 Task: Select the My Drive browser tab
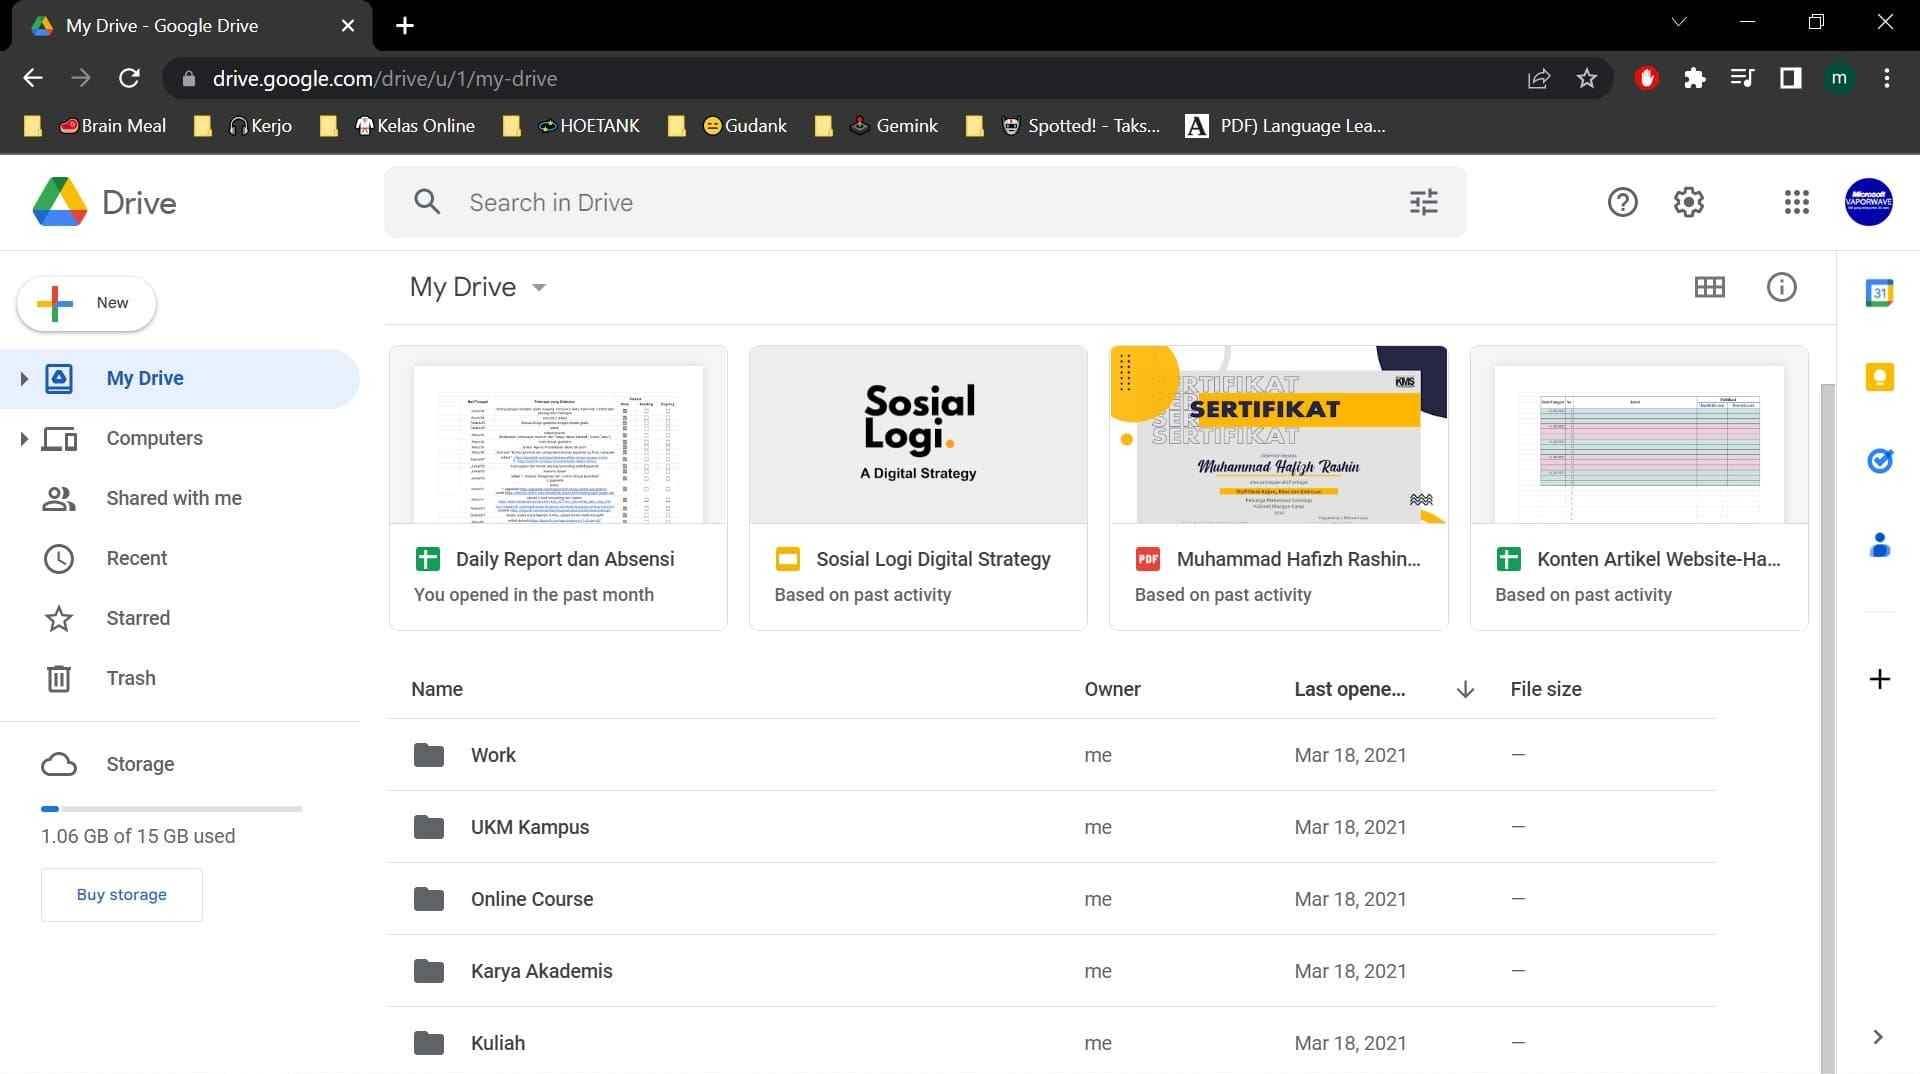coord(160,25)
